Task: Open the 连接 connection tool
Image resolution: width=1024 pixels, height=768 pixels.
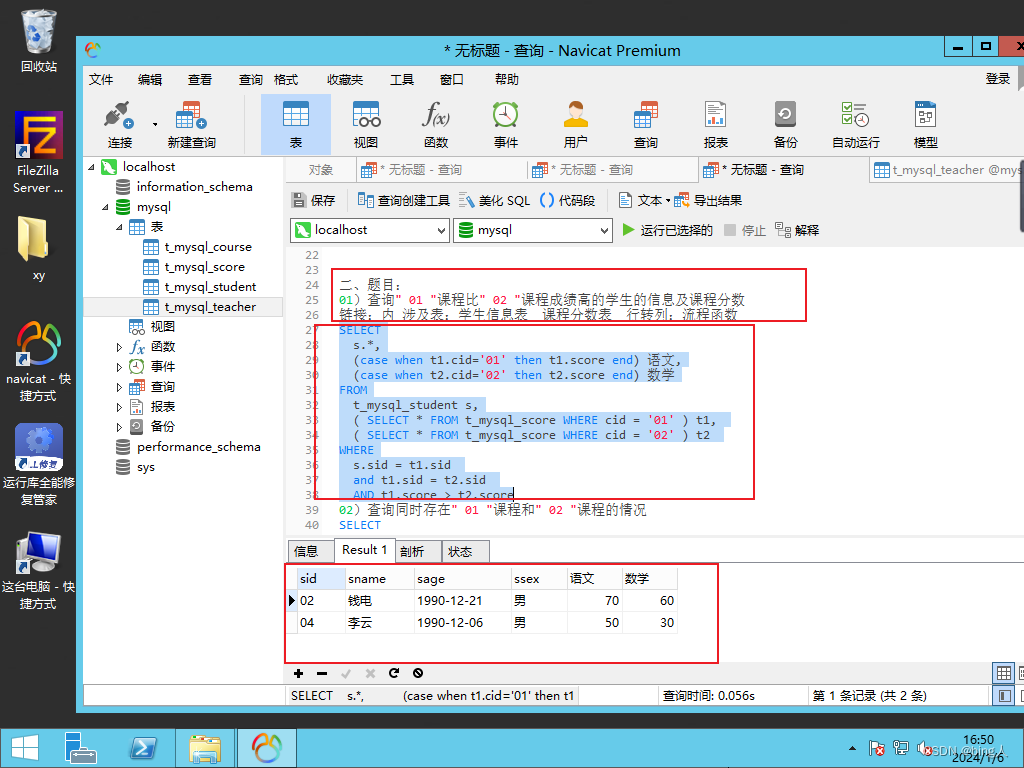Action: click(x=120, y=125)
